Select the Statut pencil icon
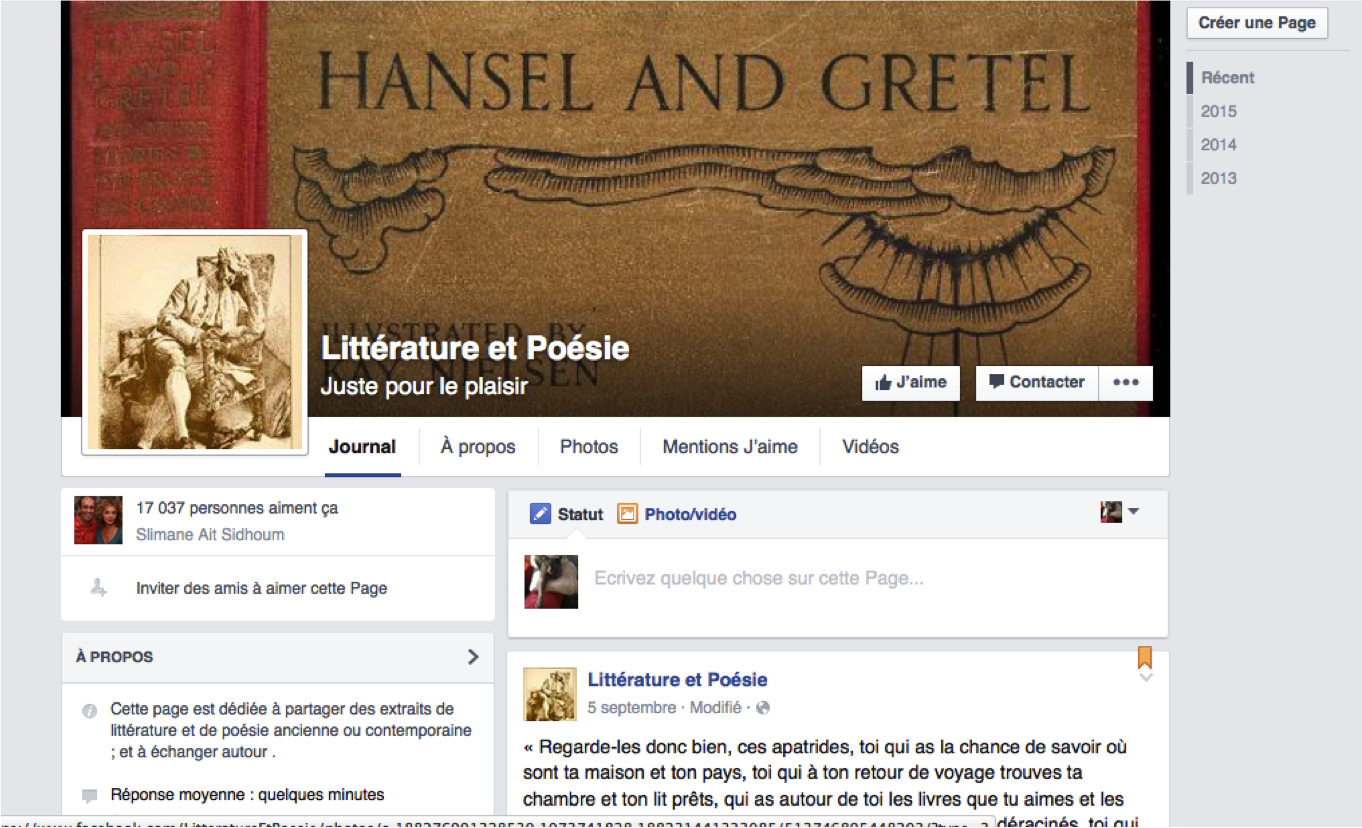Image resolution: width=1362 pixels, height=828 pixels. click(540, 514)
